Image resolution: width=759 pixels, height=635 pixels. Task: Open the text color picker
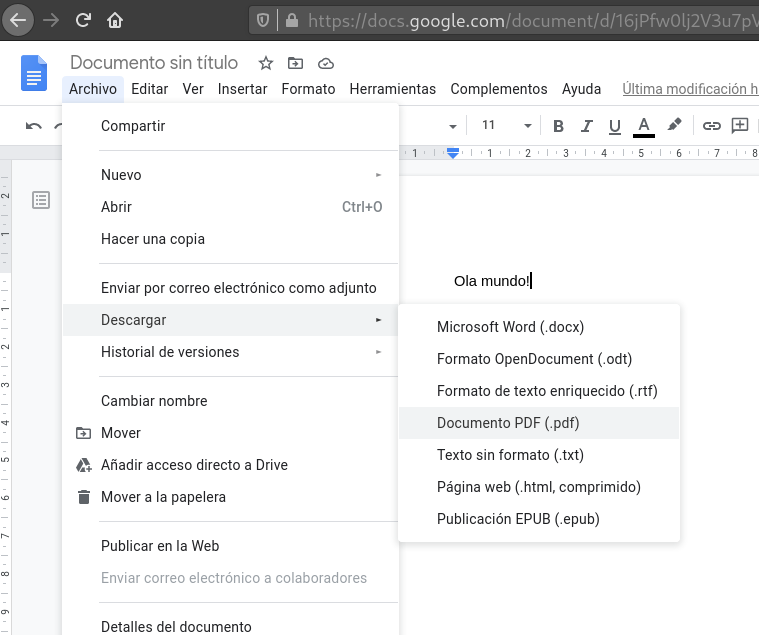(644, 126)
